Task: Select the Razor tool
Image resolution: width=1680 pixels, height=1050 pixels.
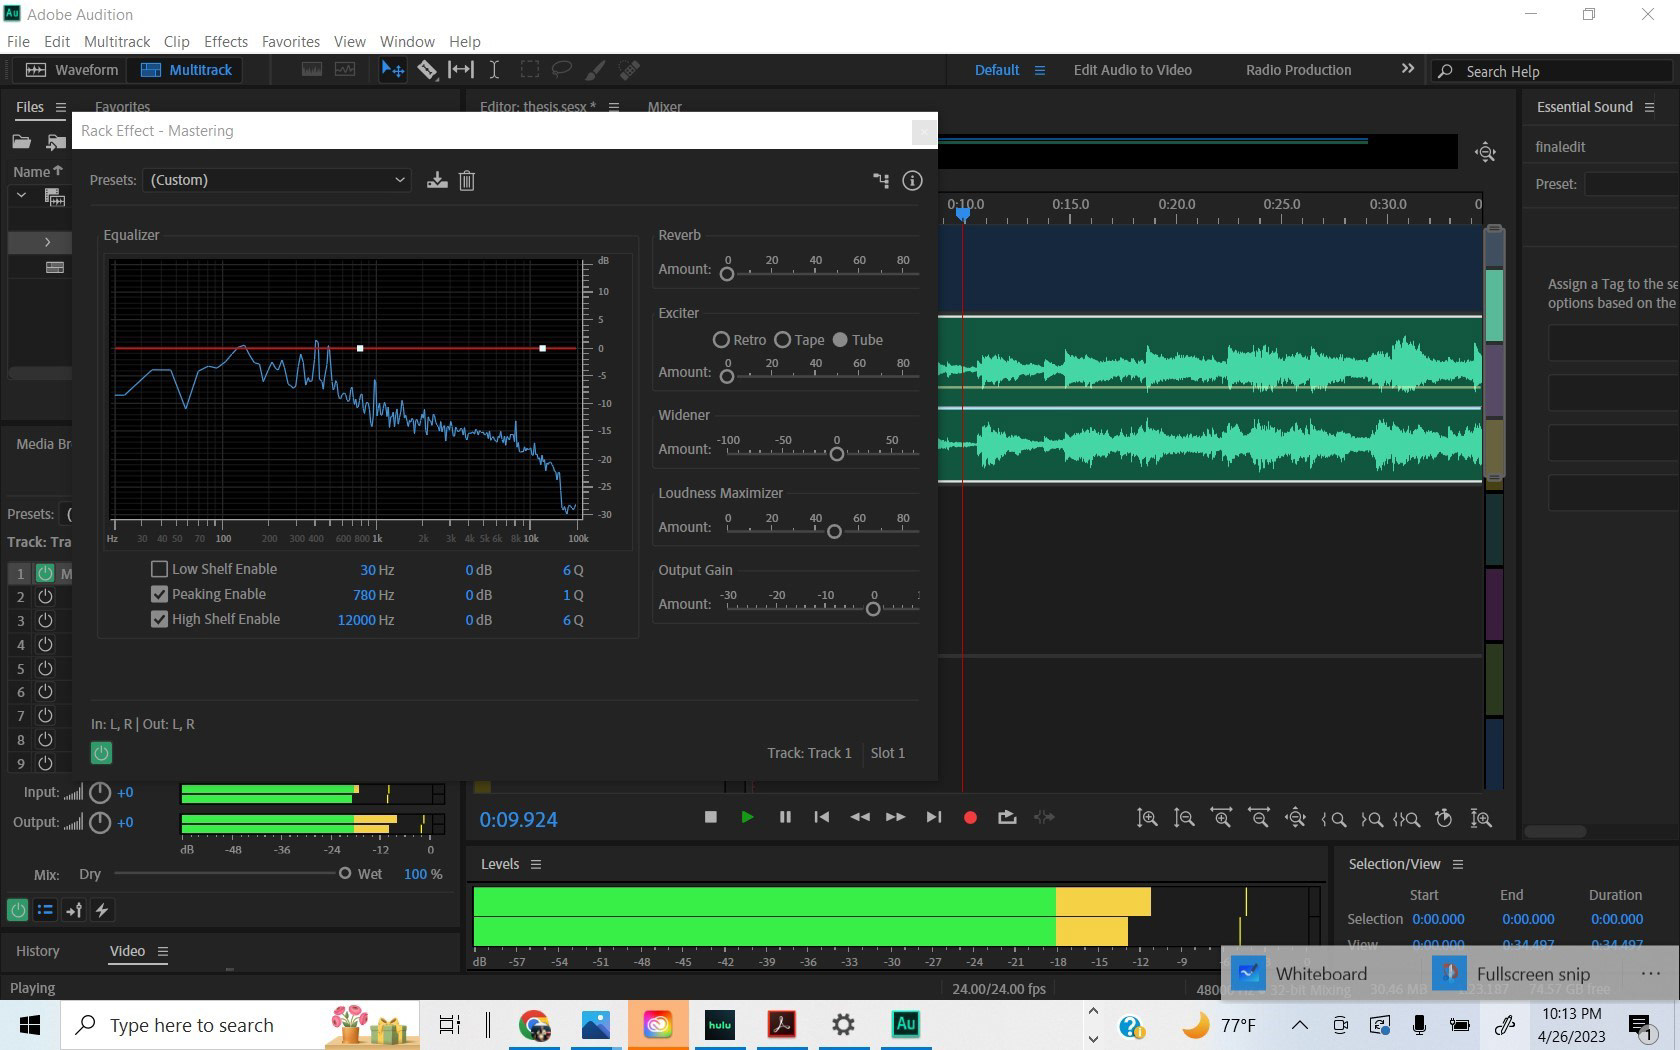Action: 427,70
